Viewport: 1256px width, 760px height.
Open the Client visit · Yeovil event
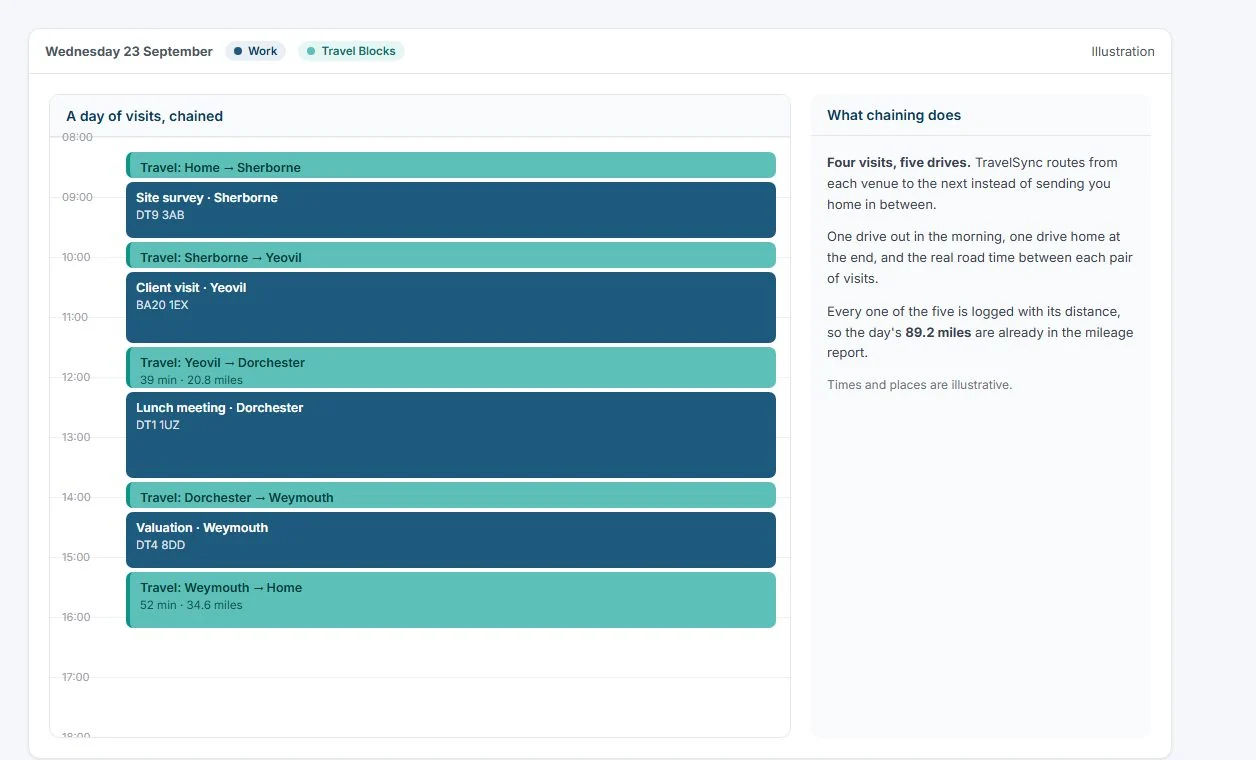point(451,307)
